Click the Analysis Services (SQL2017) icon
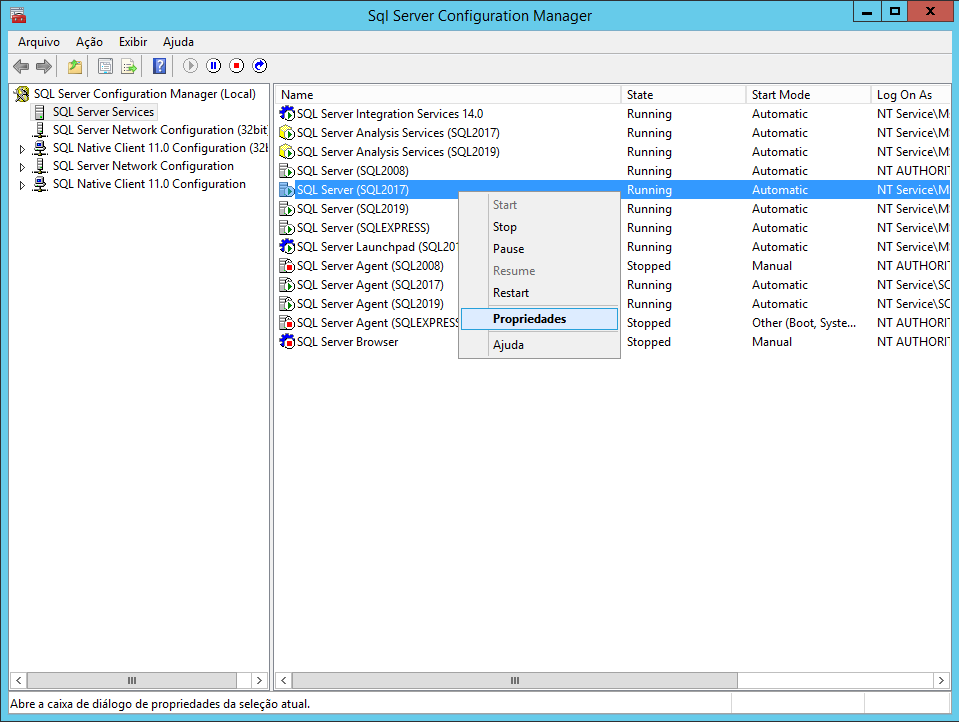Screen dimensions: 959x722 pyautogui.click(x=287, y=133)
